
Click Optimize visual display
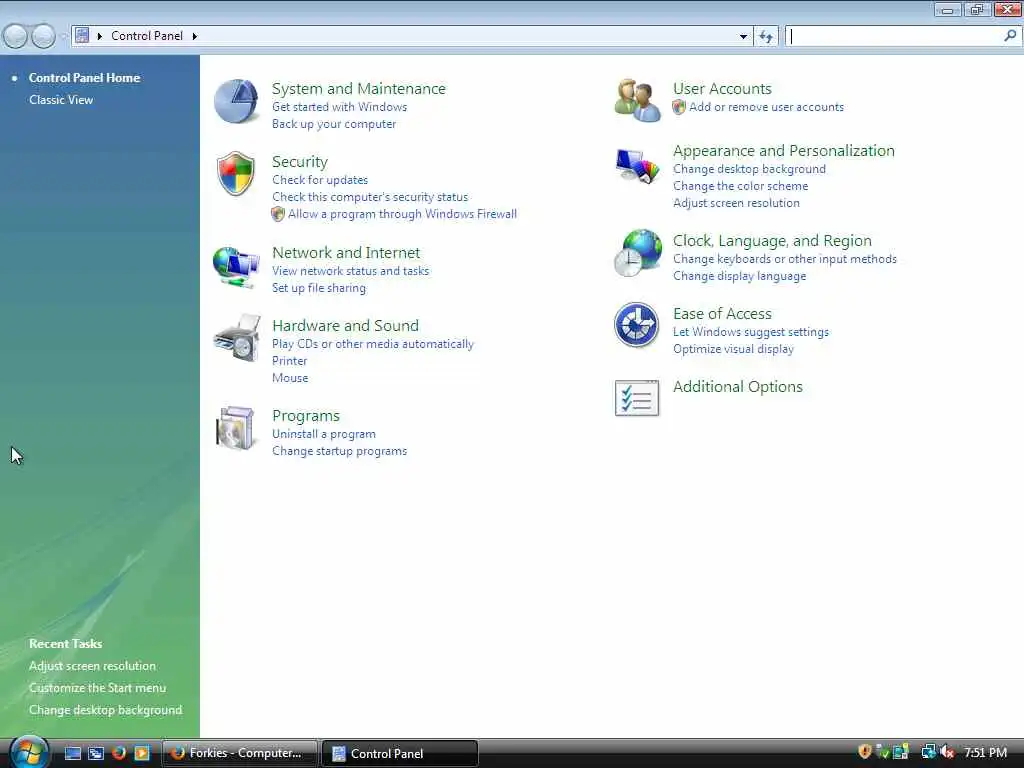[x=733, y=349]
